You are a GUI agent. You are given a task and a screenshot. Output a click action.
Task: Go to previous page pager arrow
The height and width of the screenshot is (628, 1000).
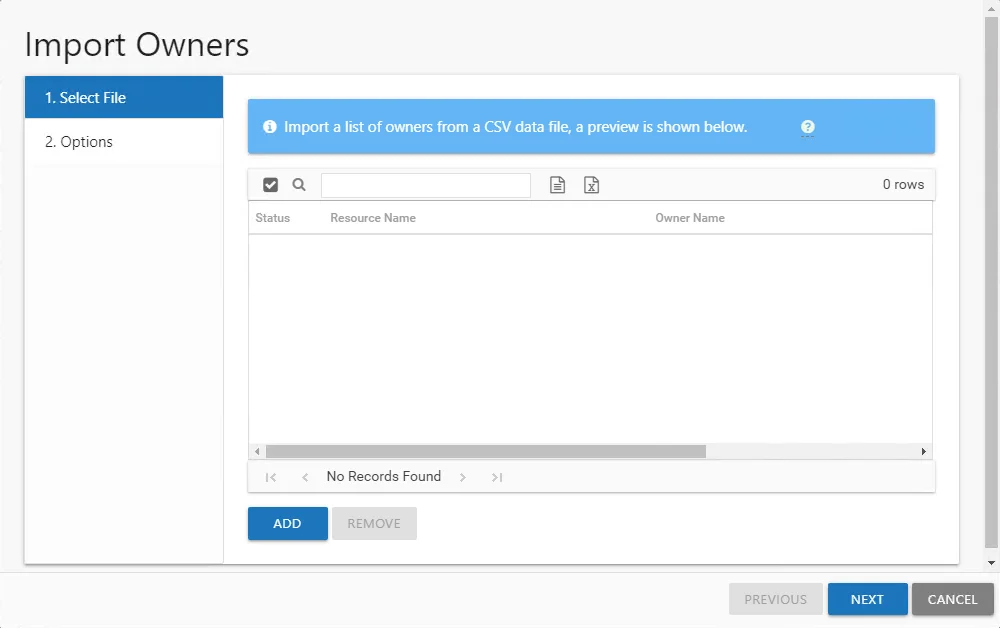click(305, 477)
